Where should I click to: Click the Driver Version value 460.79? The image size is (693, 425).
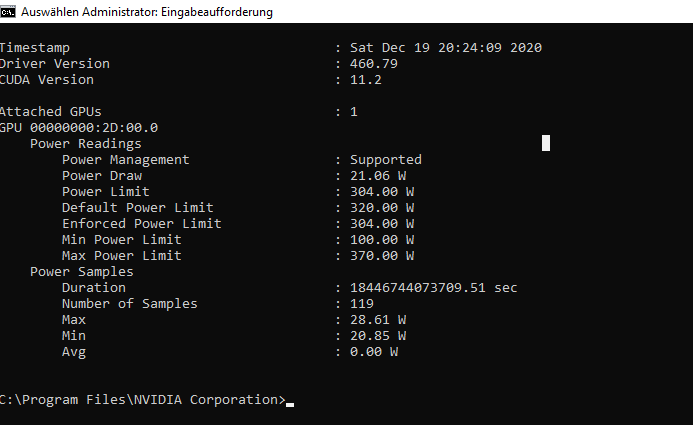click(373, 64)
